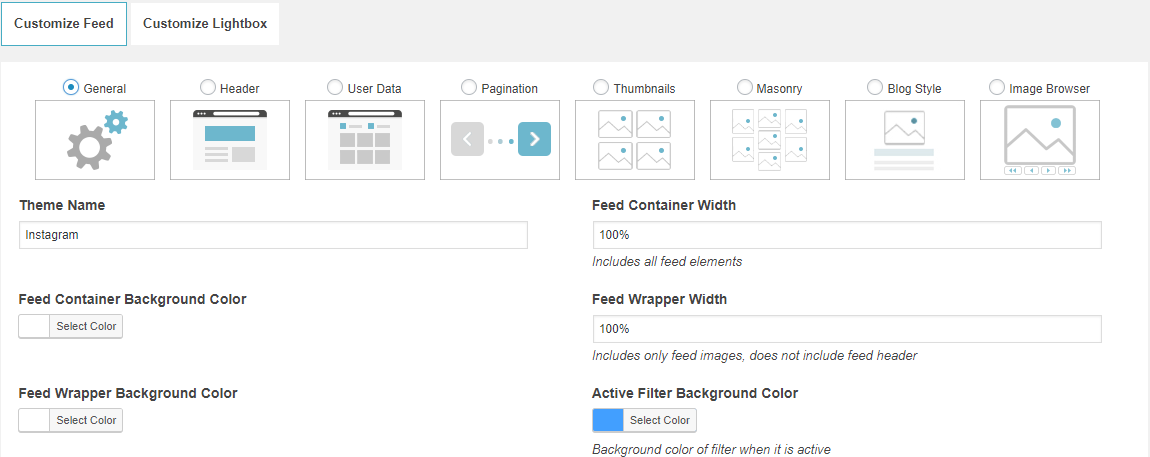
Task: Click the Blog Style preview icon
Action: (x=905, y=140)
